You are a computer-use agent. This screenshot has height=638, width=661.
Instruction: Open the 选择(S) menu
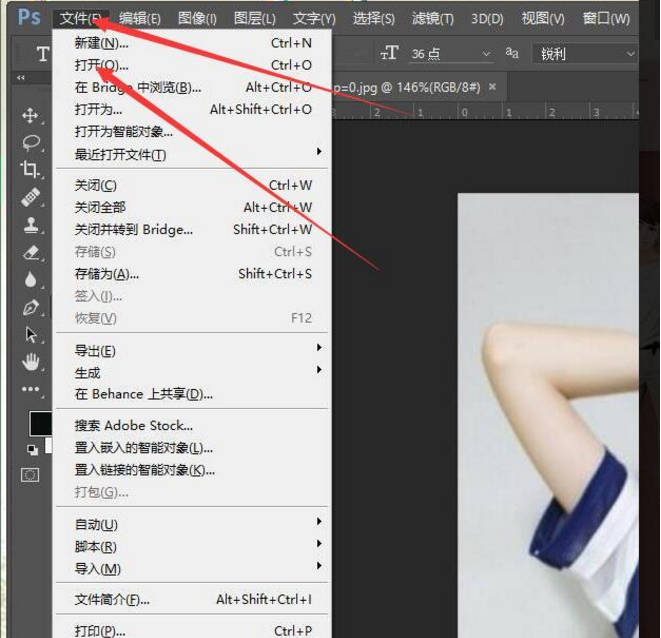point(373,19)
